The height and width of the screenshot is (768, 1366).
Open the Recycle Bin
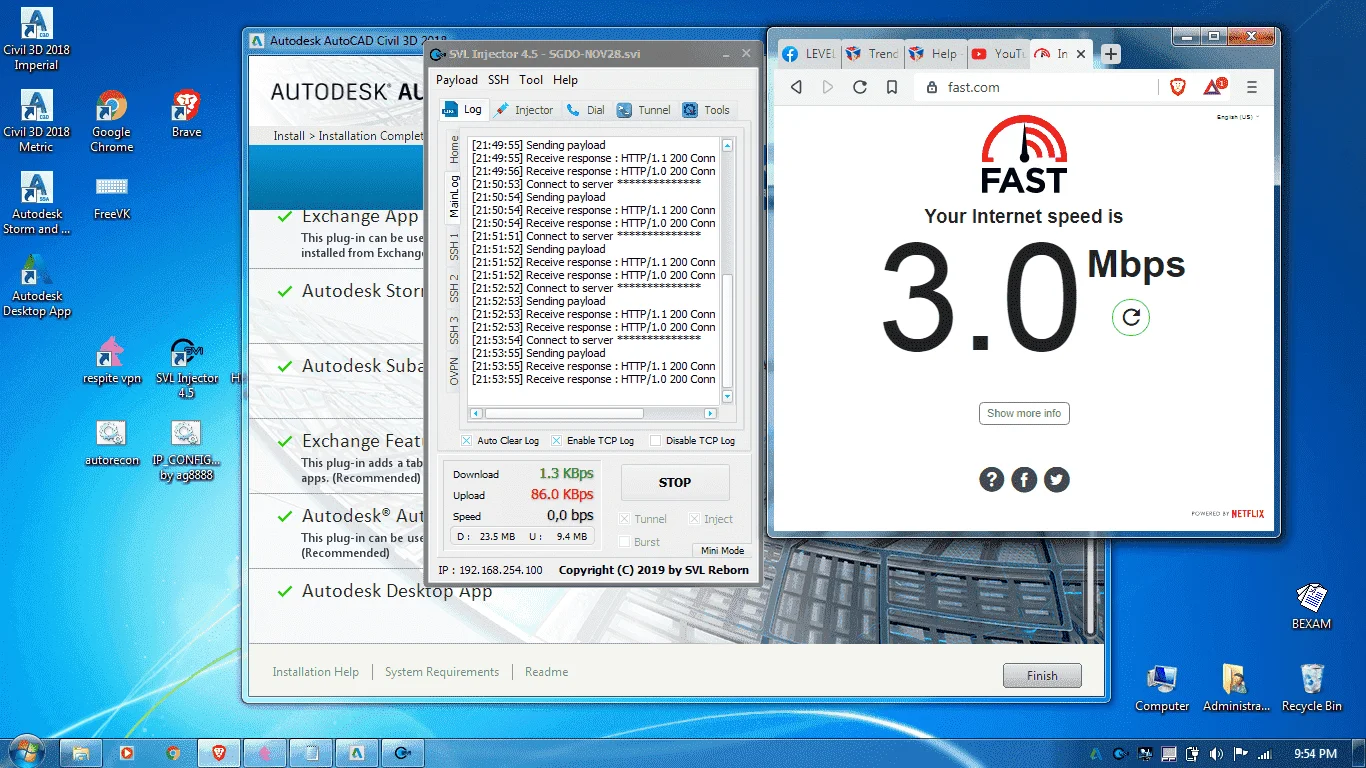coord(1311,688)
